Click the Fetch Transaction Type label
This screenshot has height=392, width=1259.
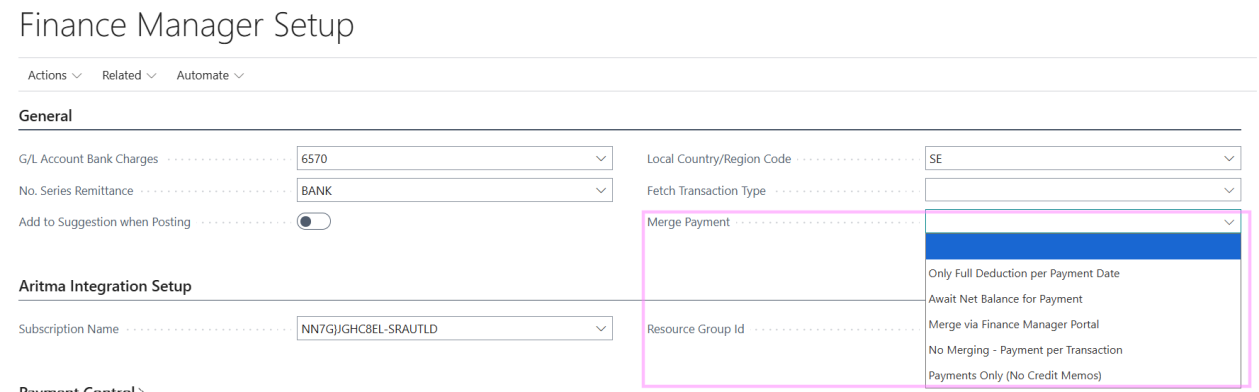pyautogui.click(x=706, y=190)
